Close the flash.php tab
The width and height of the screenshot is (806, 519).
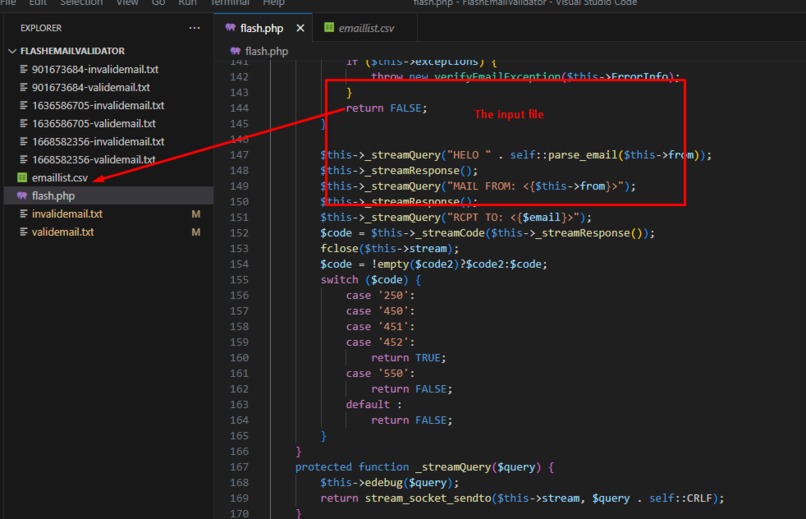(300, 28)
